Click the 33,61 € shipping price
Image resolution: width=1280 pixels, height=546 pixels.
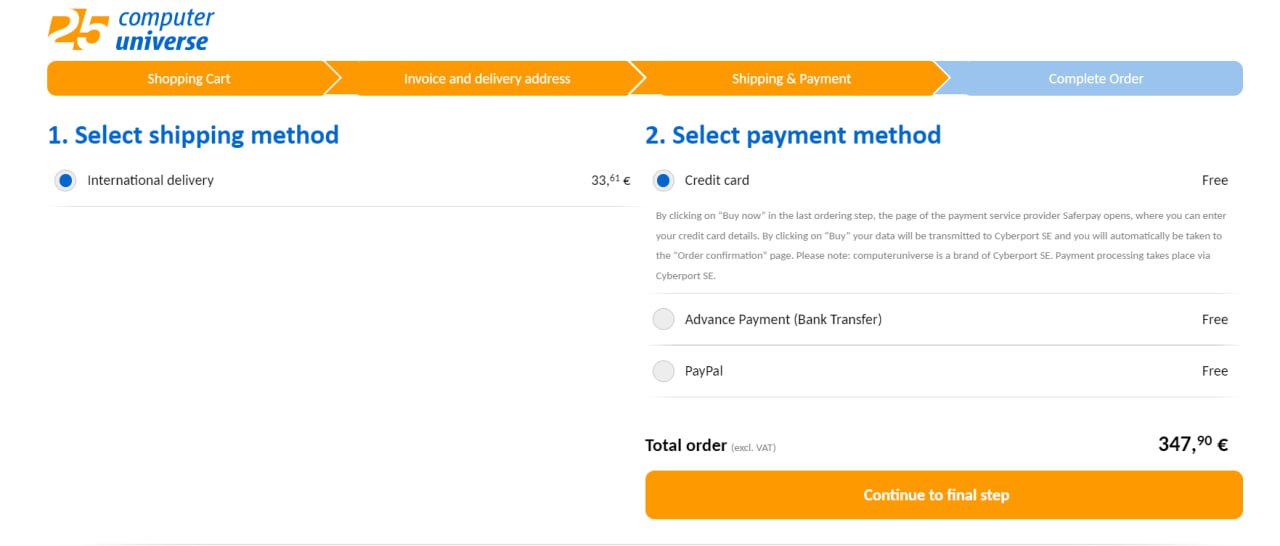coord(611,181)
